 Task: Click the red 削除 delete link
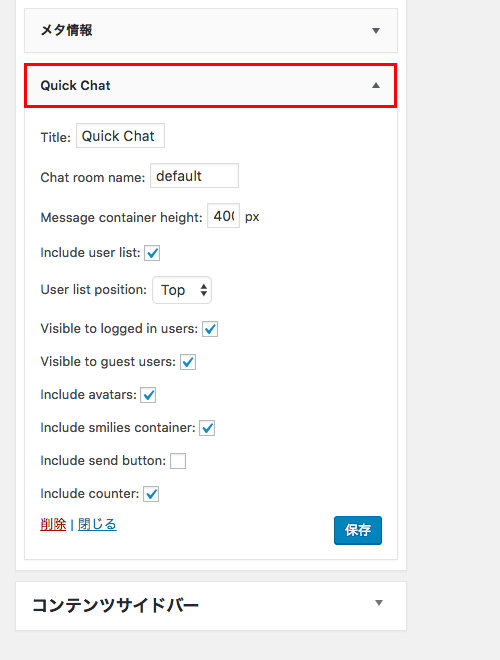tap(53, 524)
